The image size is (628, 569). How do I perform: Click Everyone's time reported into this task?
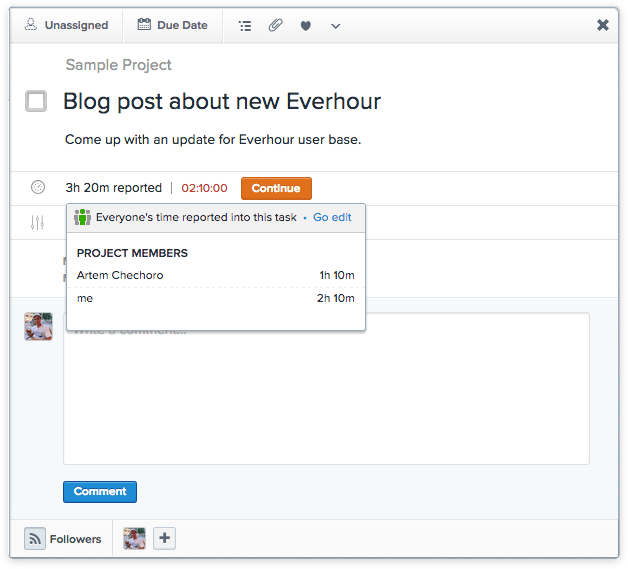coord(196,217)
